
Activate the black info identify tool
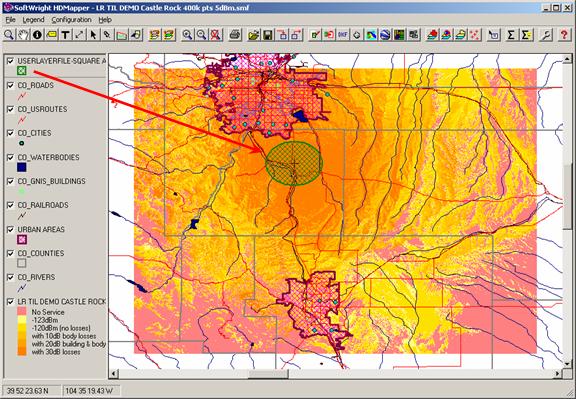[37, 35]
